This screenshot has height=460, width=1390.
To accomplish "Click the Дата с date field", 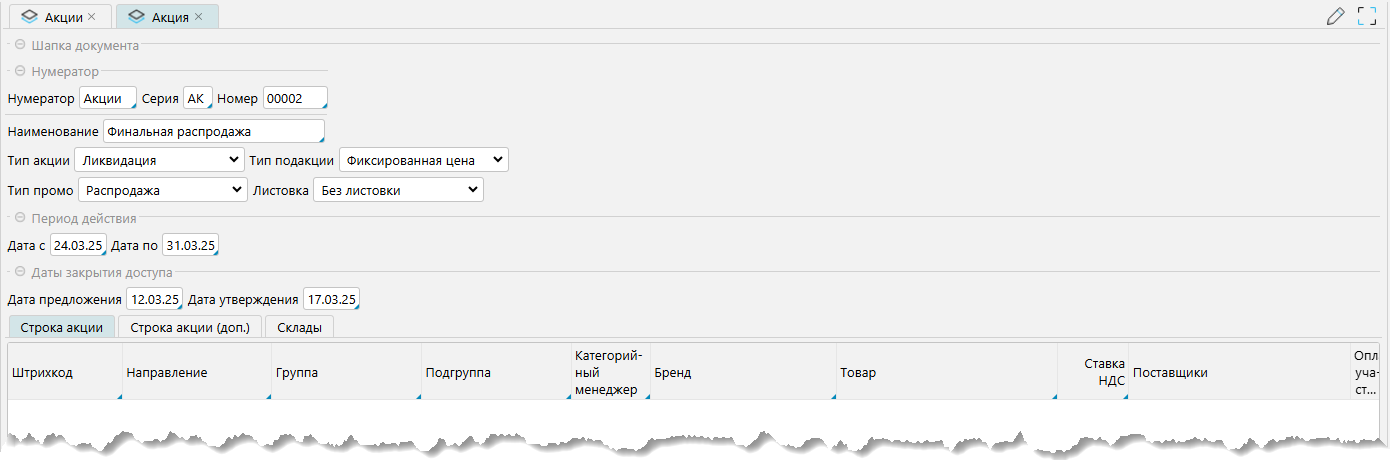I will 79,245.
